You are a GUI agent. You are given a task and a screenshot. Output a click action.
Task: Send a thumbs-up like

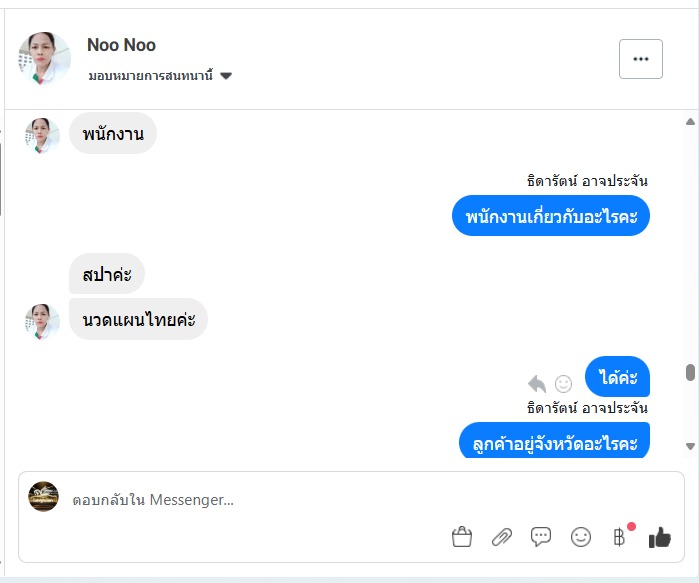659,537
